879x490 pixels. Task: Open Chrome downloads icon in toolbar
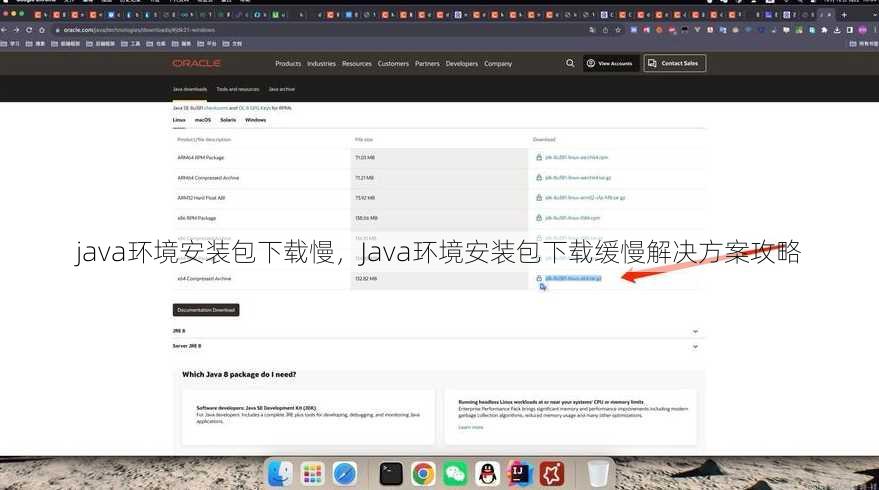[x=837, y=30]
